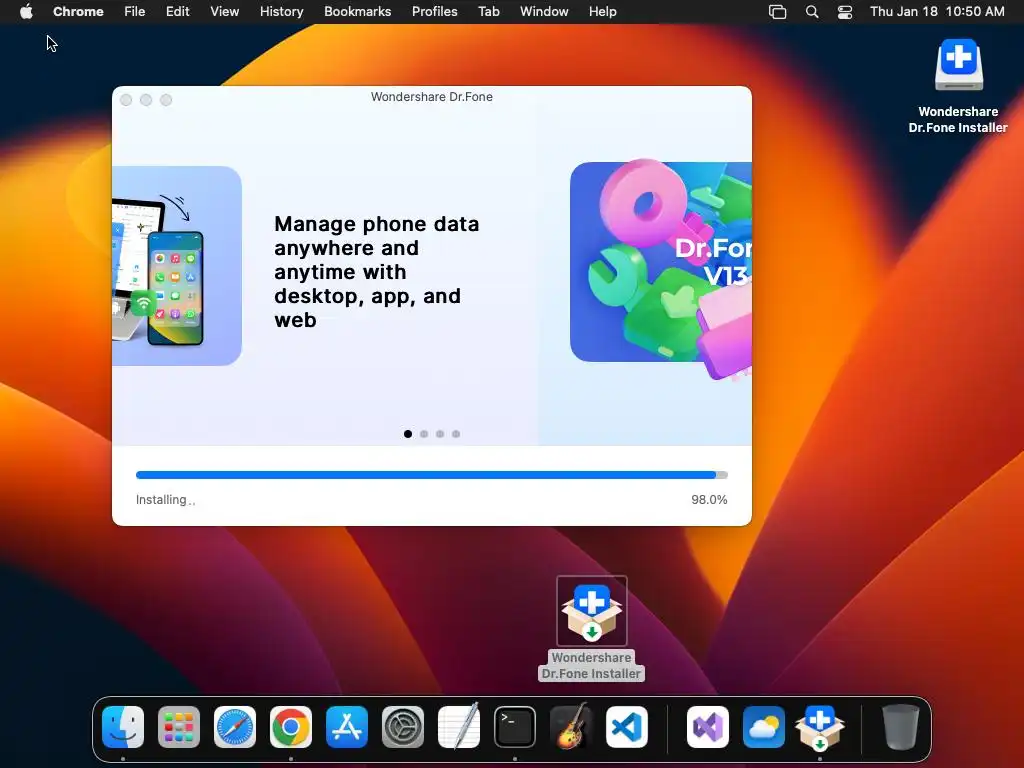Click Dr.Fone Installer icon in the Dock
The image size is (1024, 768).
(820, 727)
